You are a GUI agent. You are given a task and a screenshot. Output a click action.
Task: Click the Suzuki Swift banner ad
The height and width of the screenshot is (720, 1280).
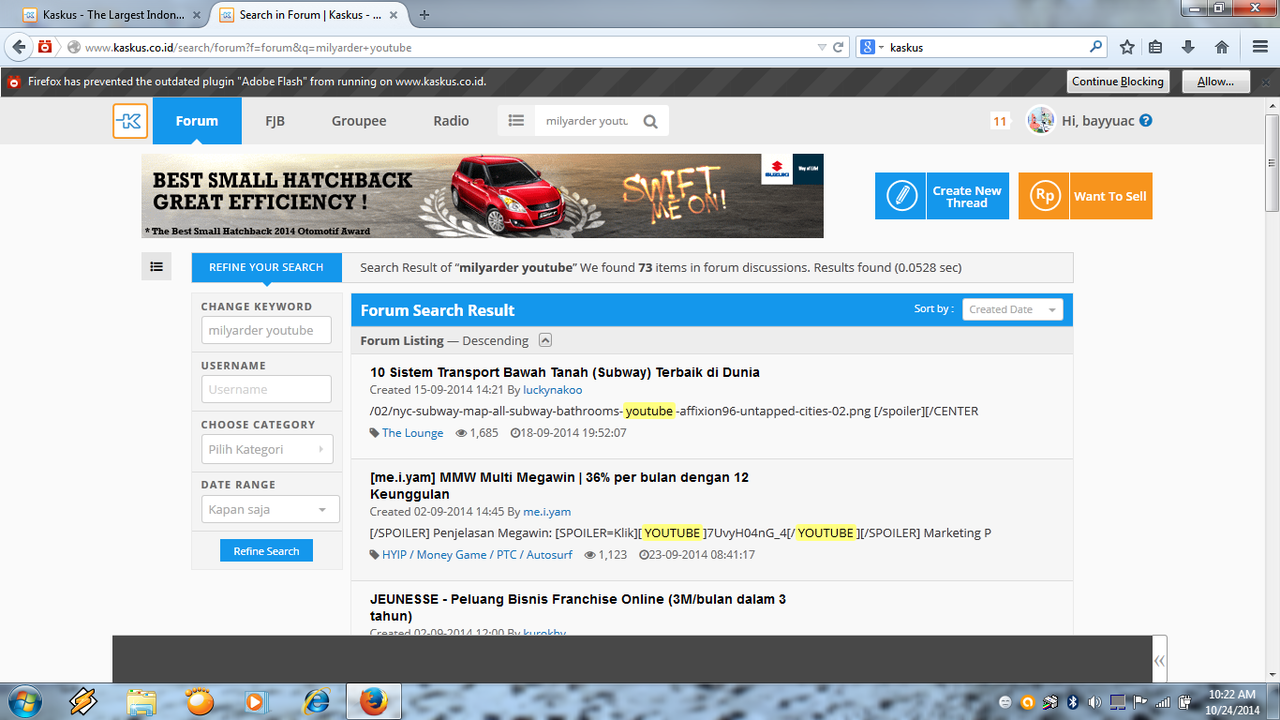coord(482,196)
